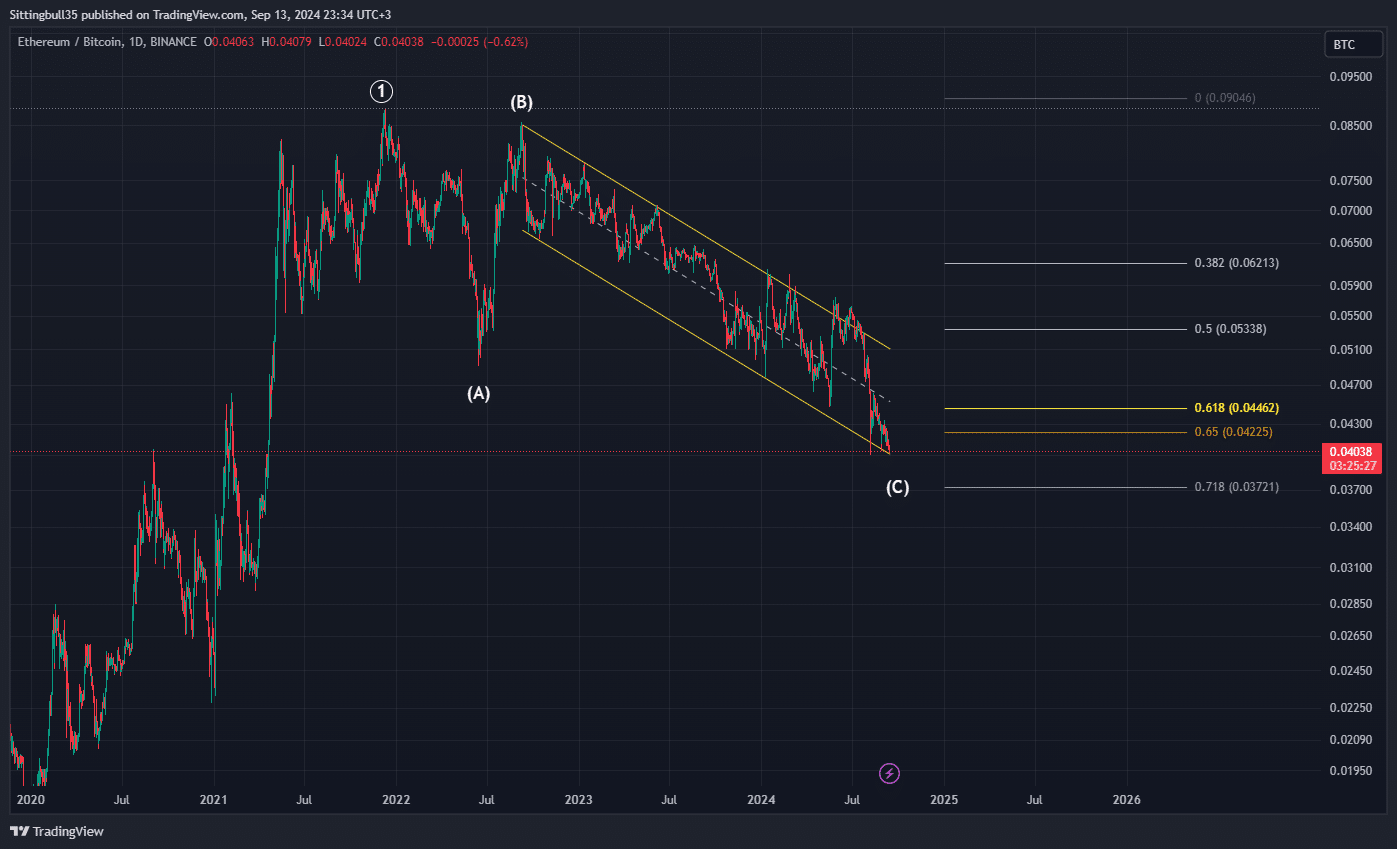Click price axis label 0.08500
1397x849 pixels.
pos(1351,126)
